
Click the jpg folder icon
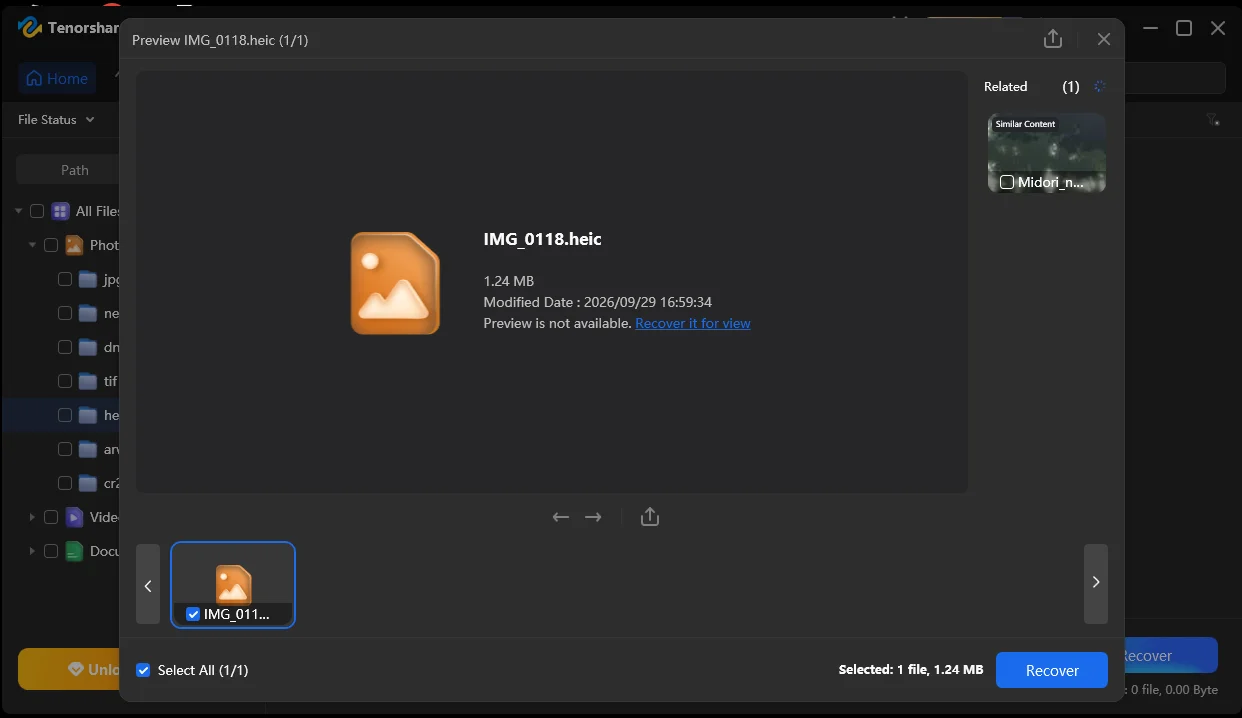point(88,279)
